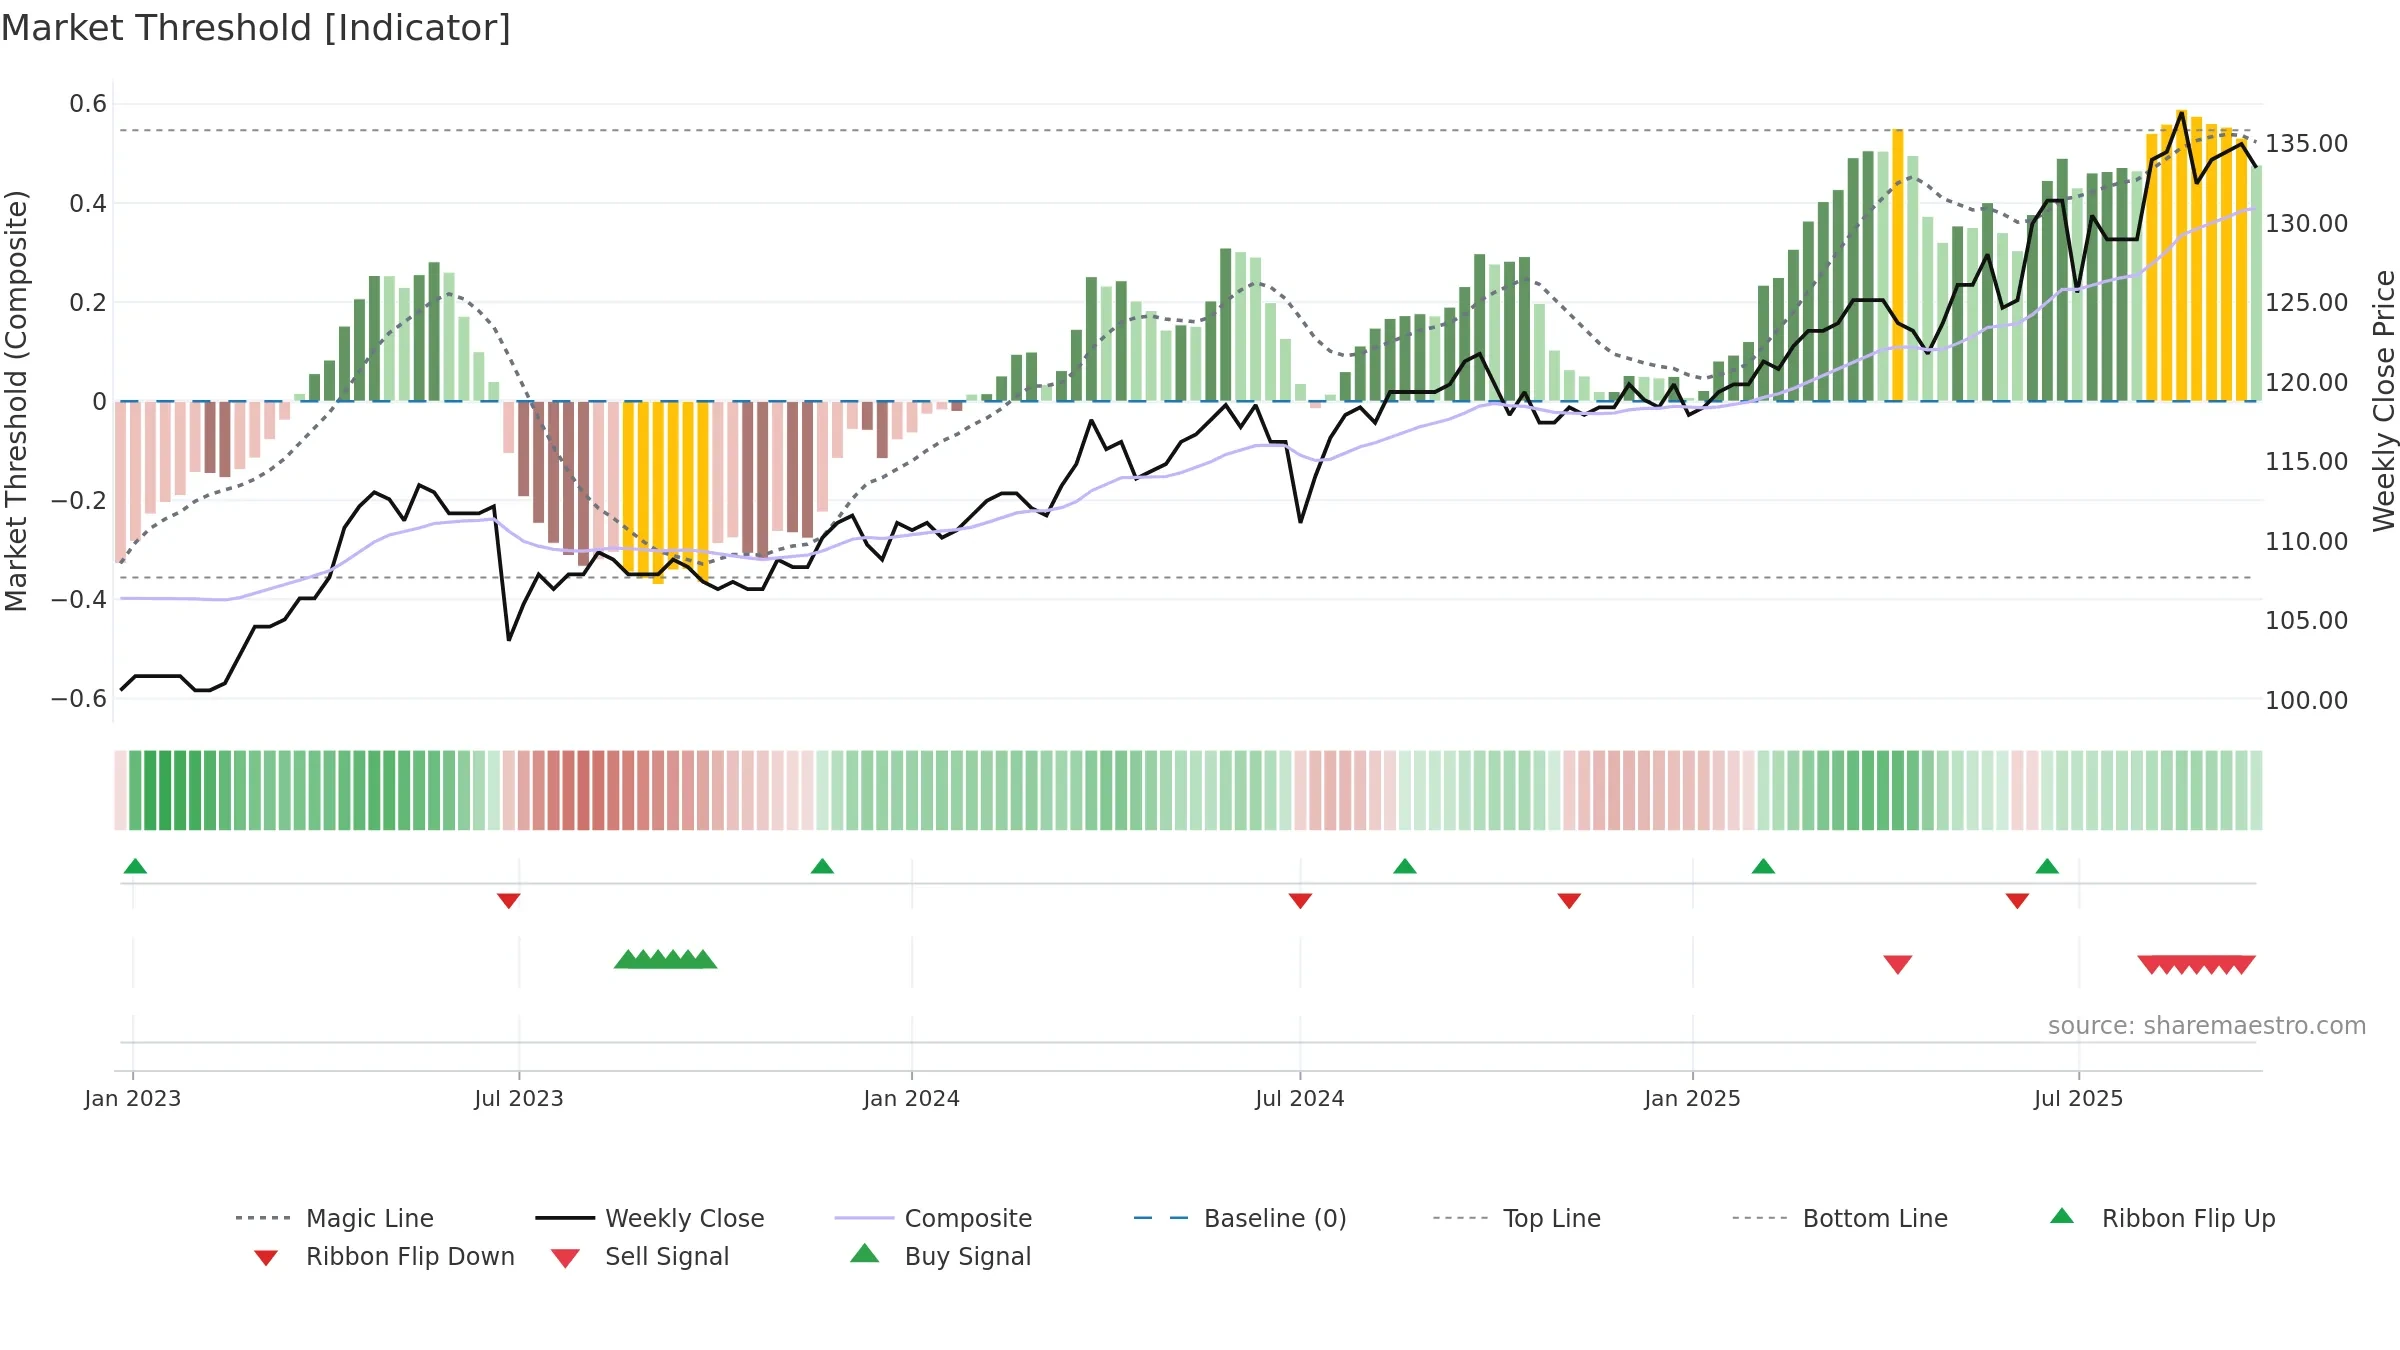Click the Jul 2023 axis label
Image resolution: width=2400 pixels, height=1350 pixels.
tap(519, 1098)
